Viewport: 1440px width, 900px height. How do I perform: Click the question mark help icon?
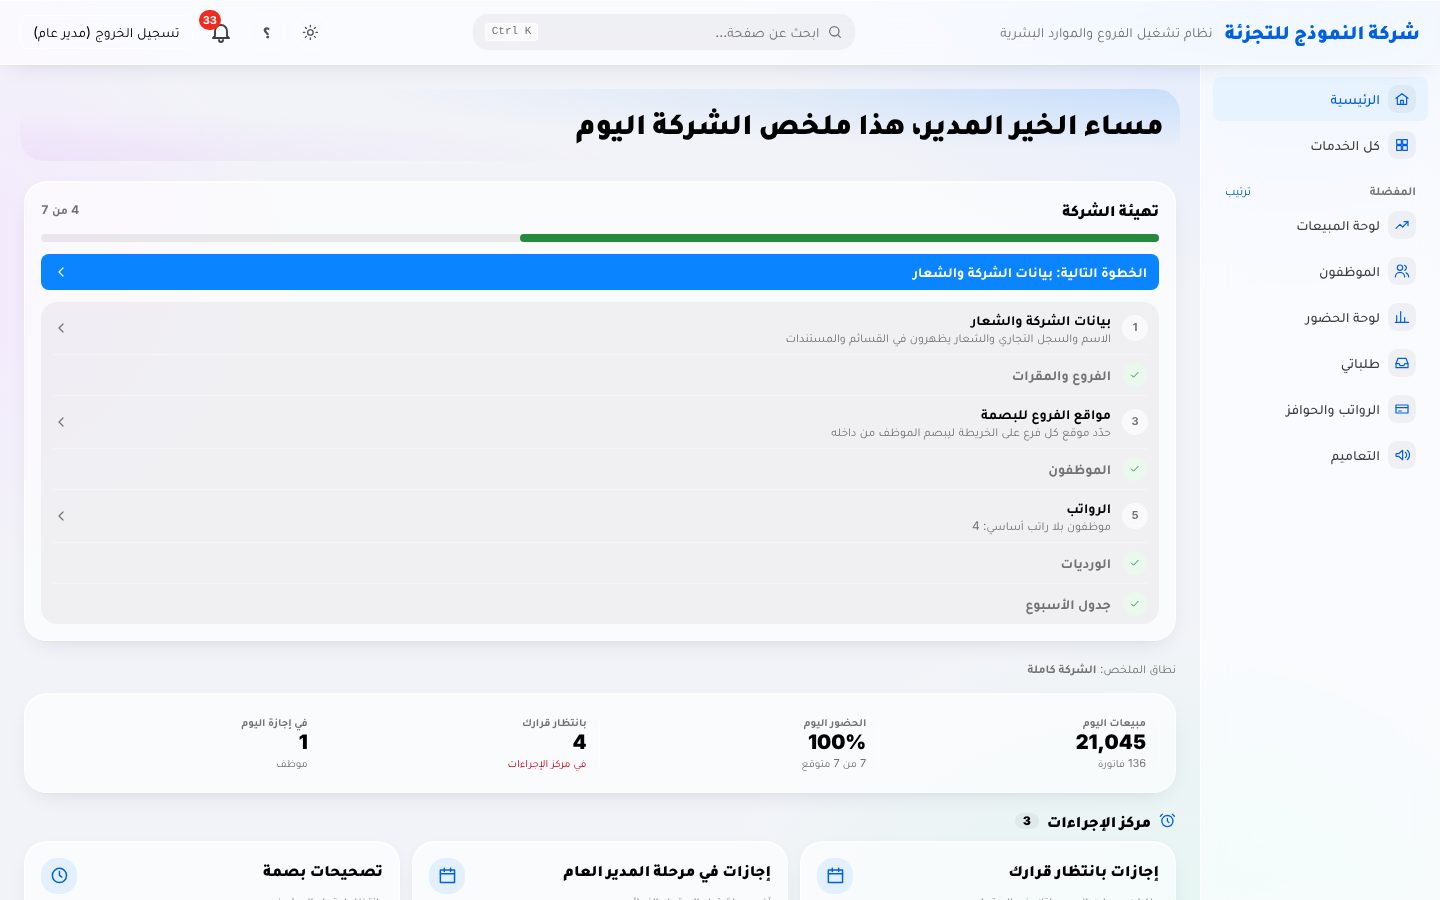[x=266, y=32]
